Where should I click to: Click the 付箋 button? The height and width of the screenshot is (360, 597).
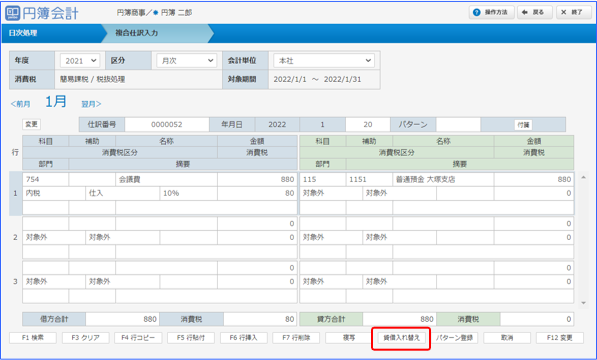click(523, 124)
